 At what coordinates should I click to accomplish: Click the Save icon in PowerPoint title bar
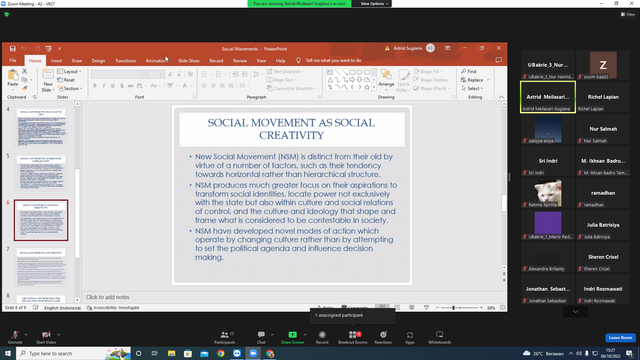[13, 49]
